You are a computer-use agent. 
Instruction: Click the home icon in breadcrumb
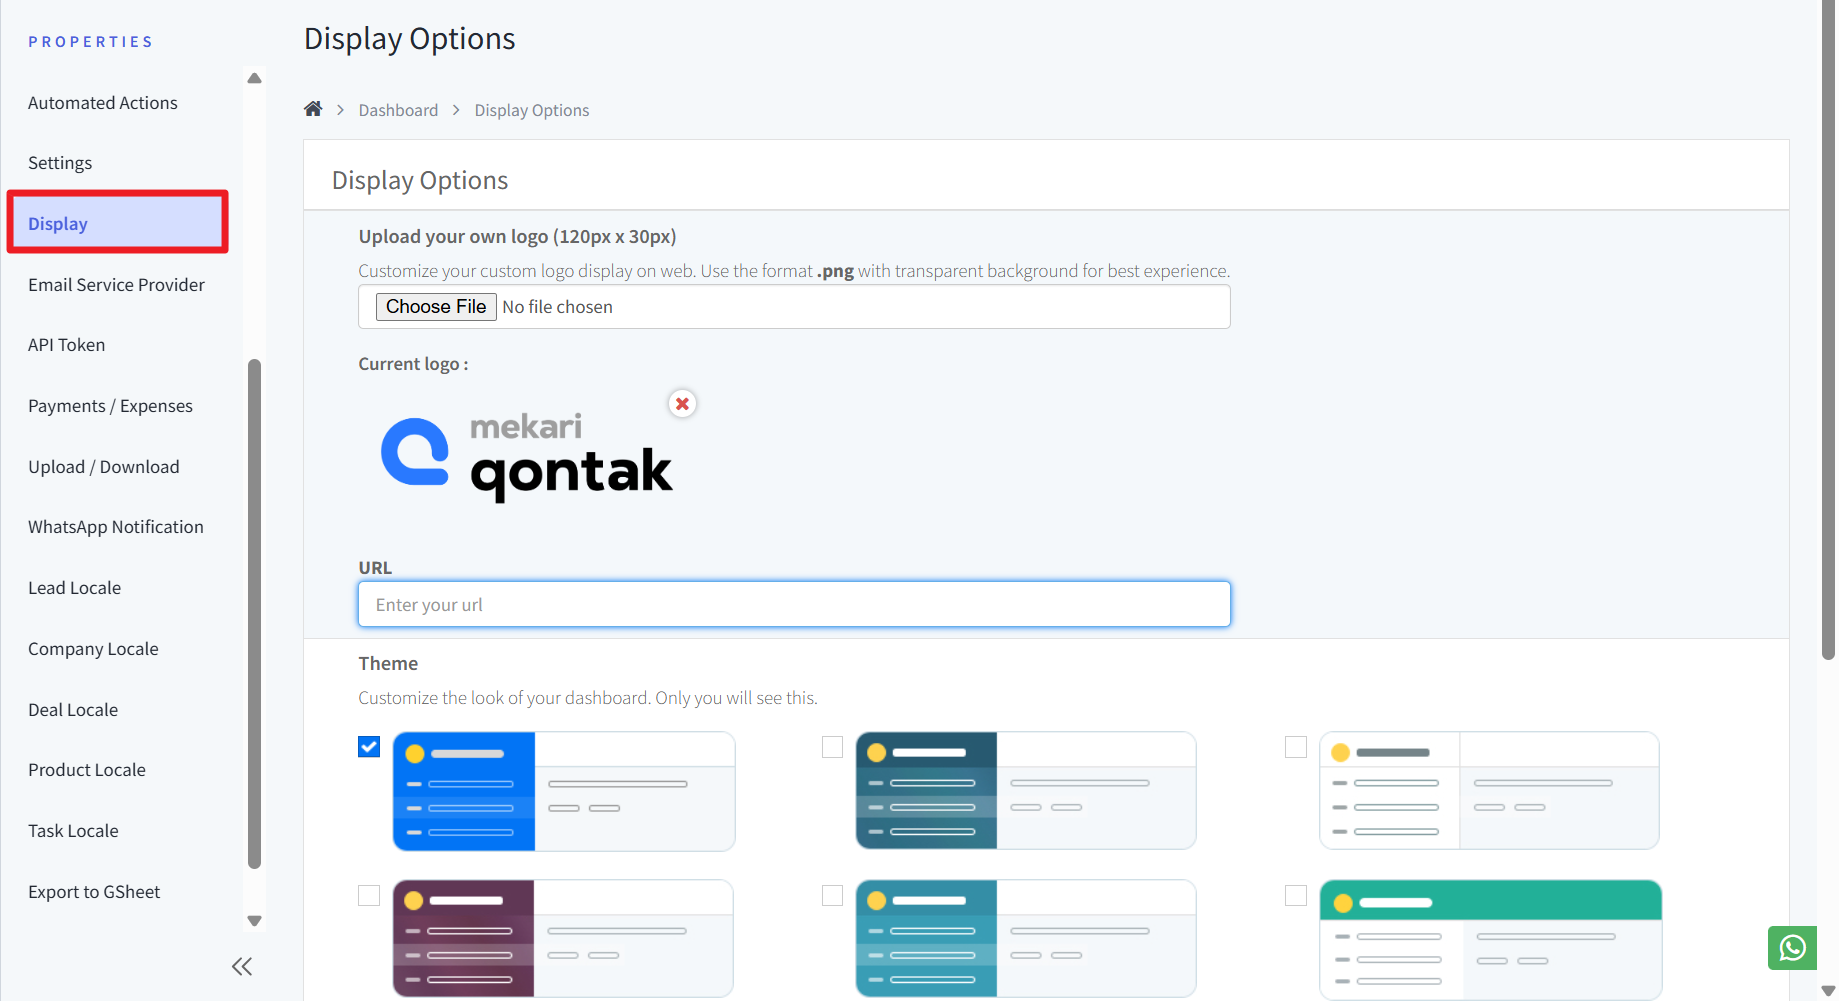[313, 109]
